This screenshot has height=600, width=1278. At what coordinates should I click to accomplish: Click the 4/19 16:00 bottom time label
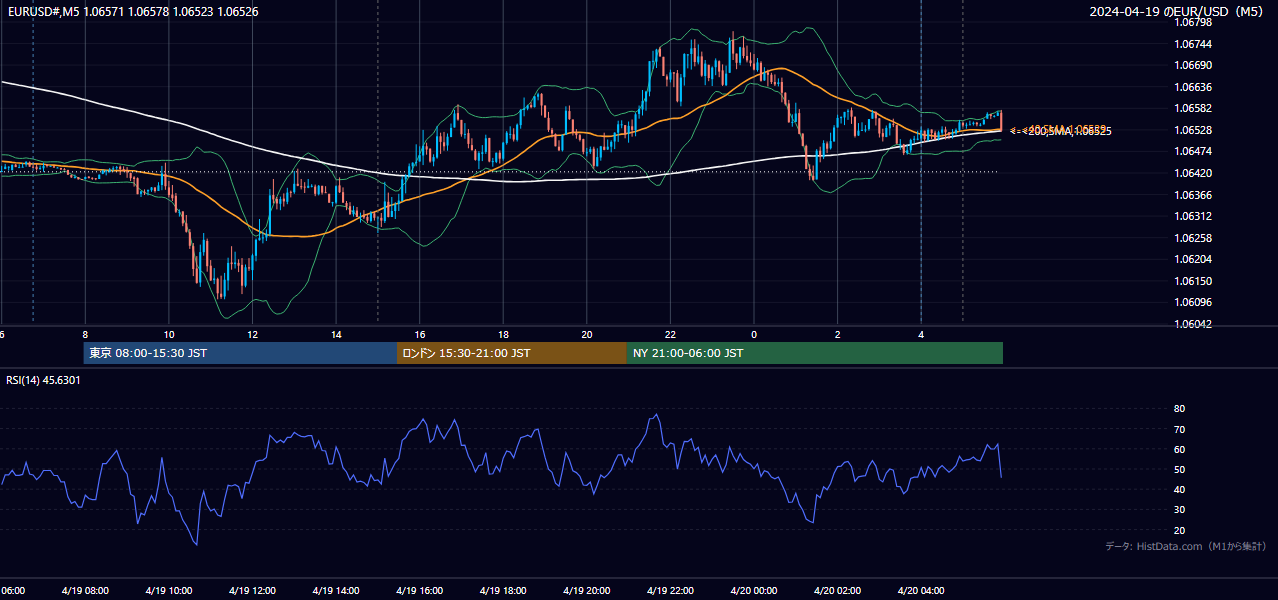(419, 591)
